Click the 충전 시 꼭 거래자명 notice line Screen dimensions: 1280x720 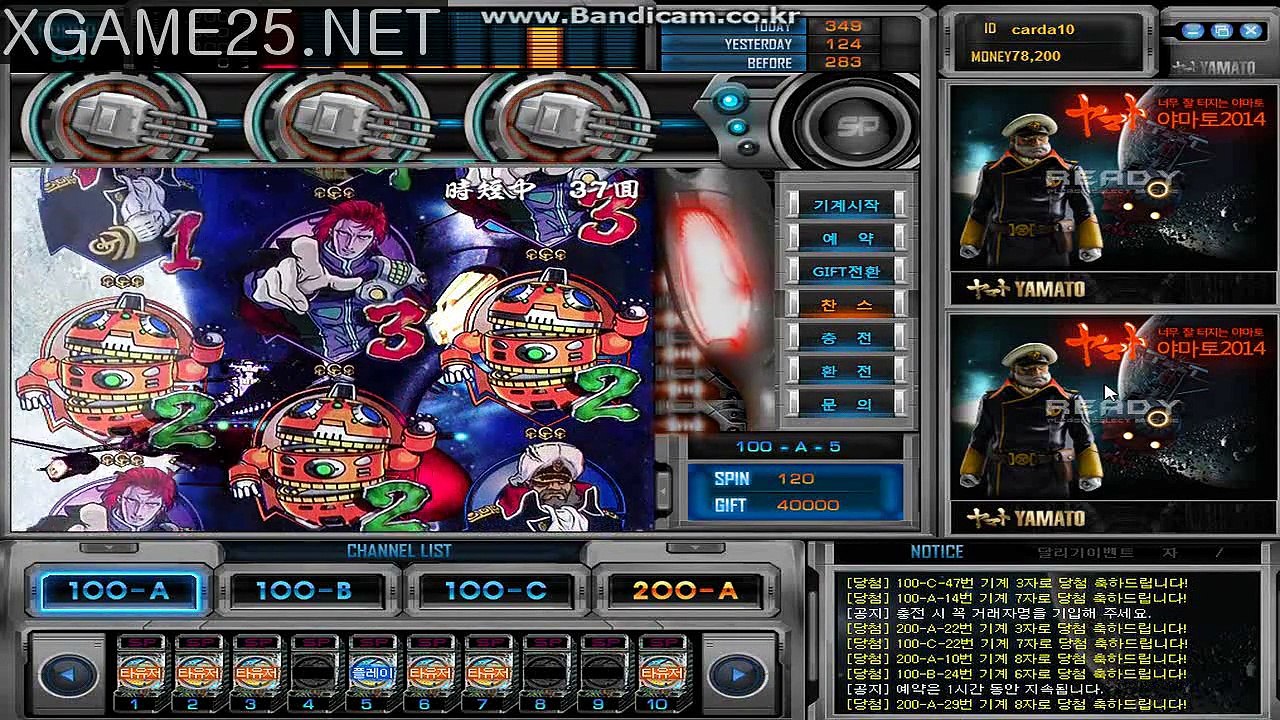[x=998, y=613]
